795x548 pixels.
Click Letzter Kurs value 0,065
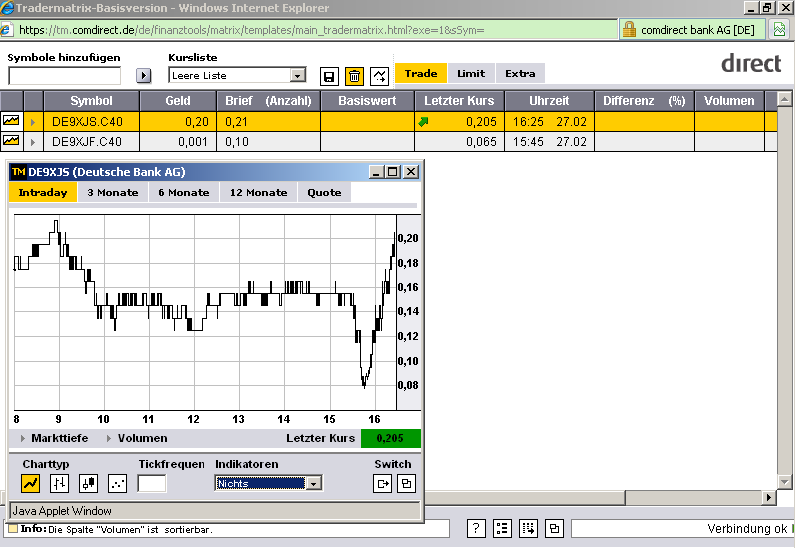481,141
